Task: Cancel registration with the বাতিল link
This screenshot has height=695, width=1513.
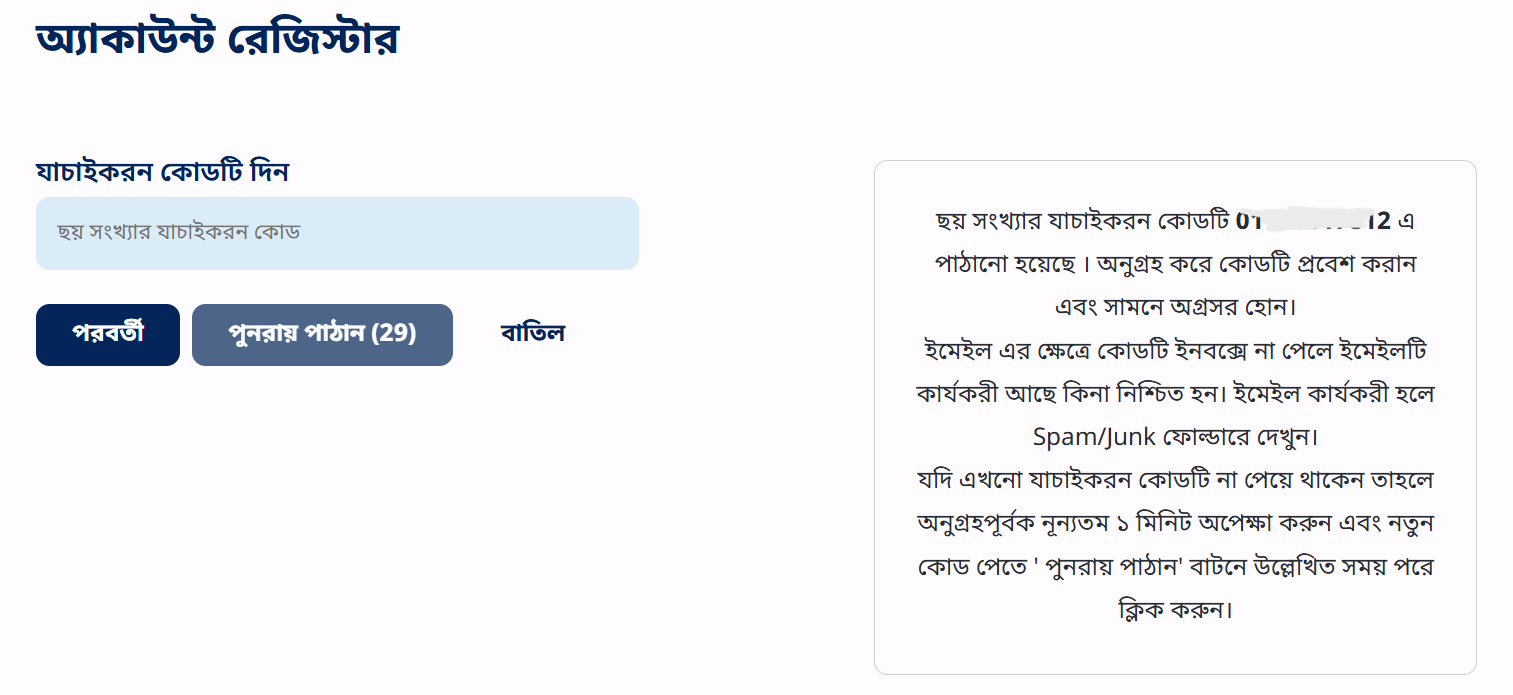Action: 533,334
